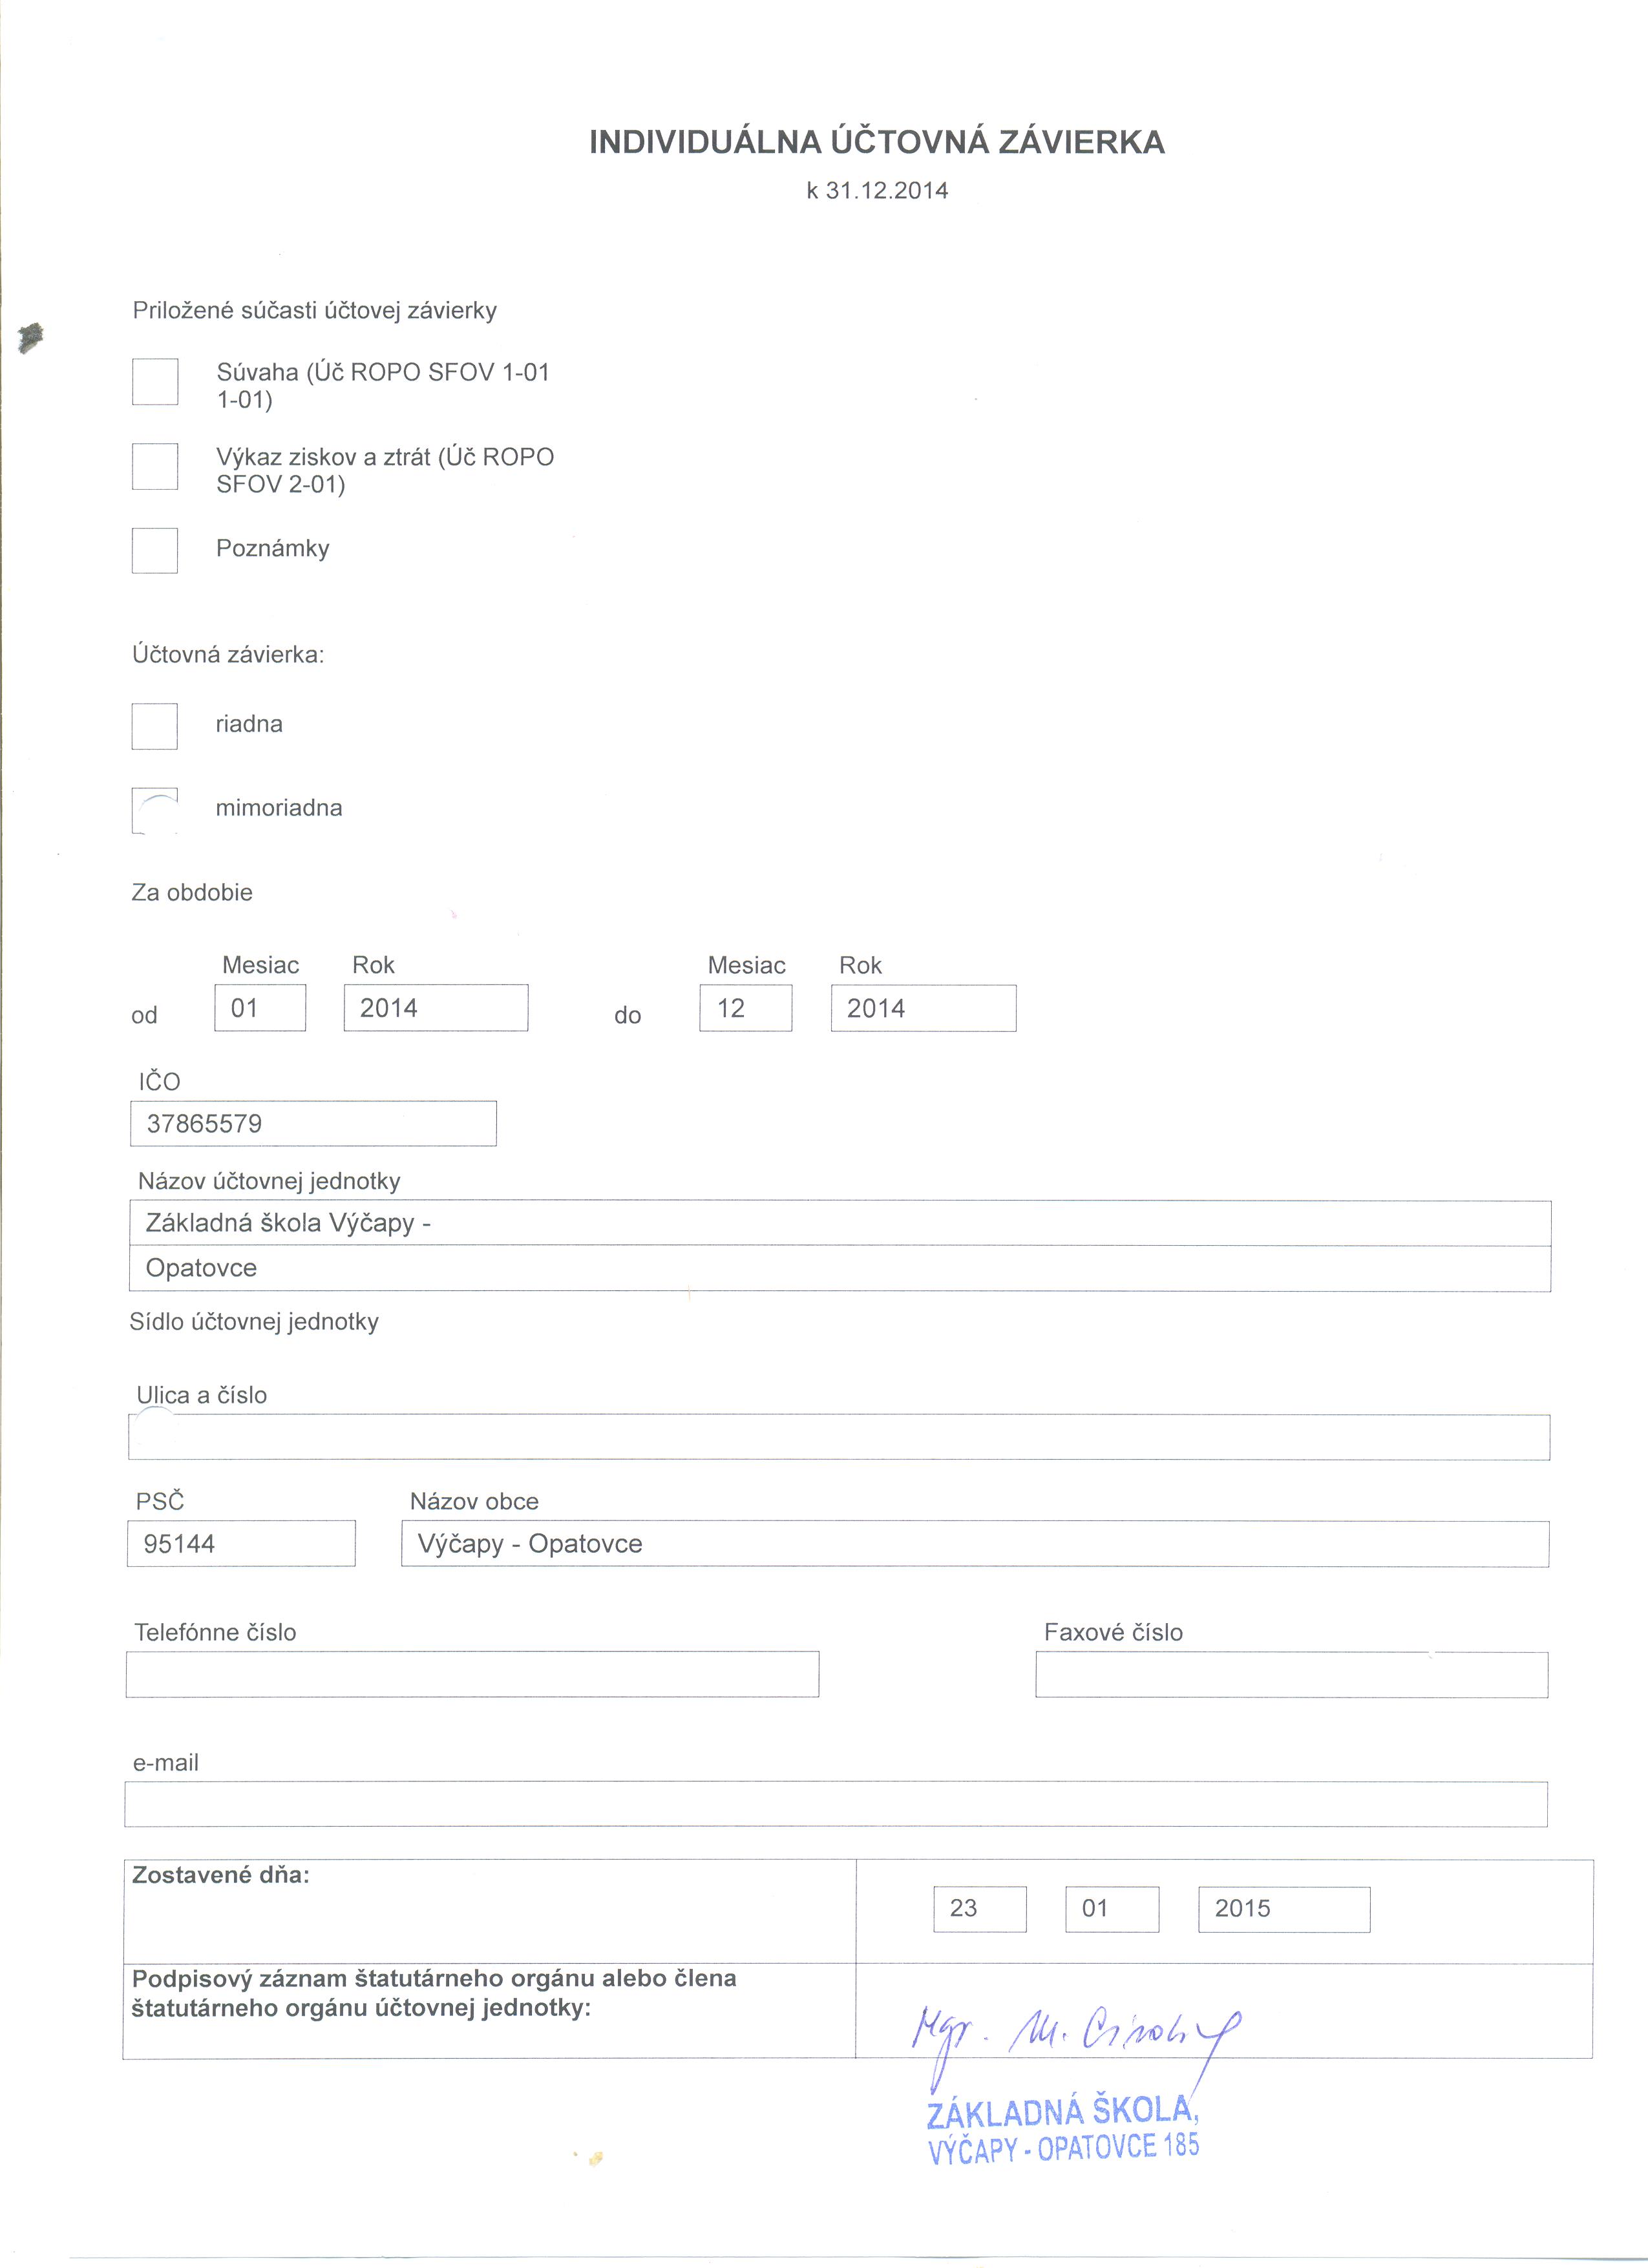Click the empty e-mail field
1648x2268 pixels.
click(x=836, y=1804)
